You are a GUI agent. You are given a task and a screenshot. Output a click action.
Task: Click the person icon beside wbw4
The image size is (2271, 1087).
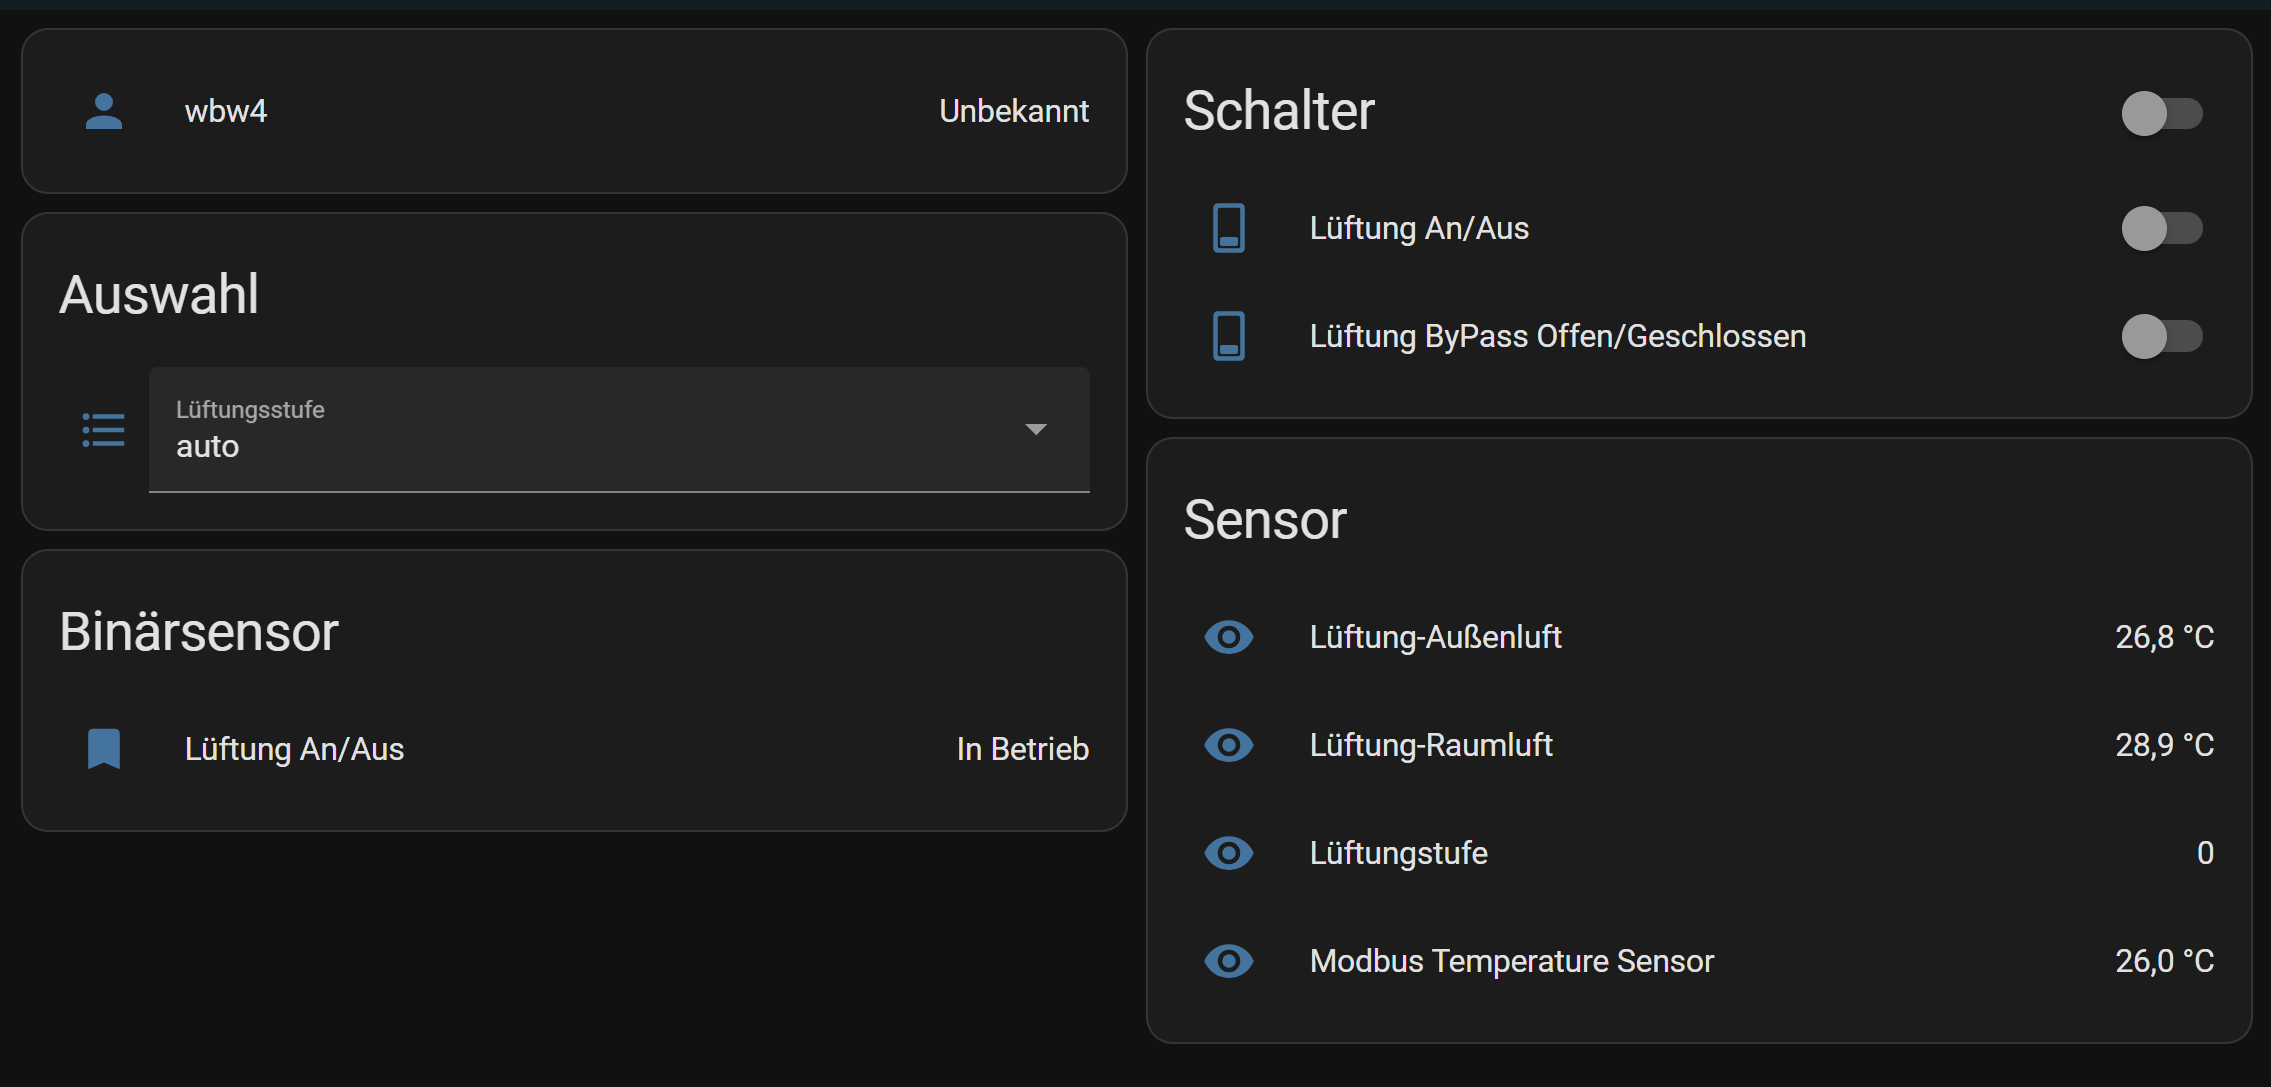104,111
